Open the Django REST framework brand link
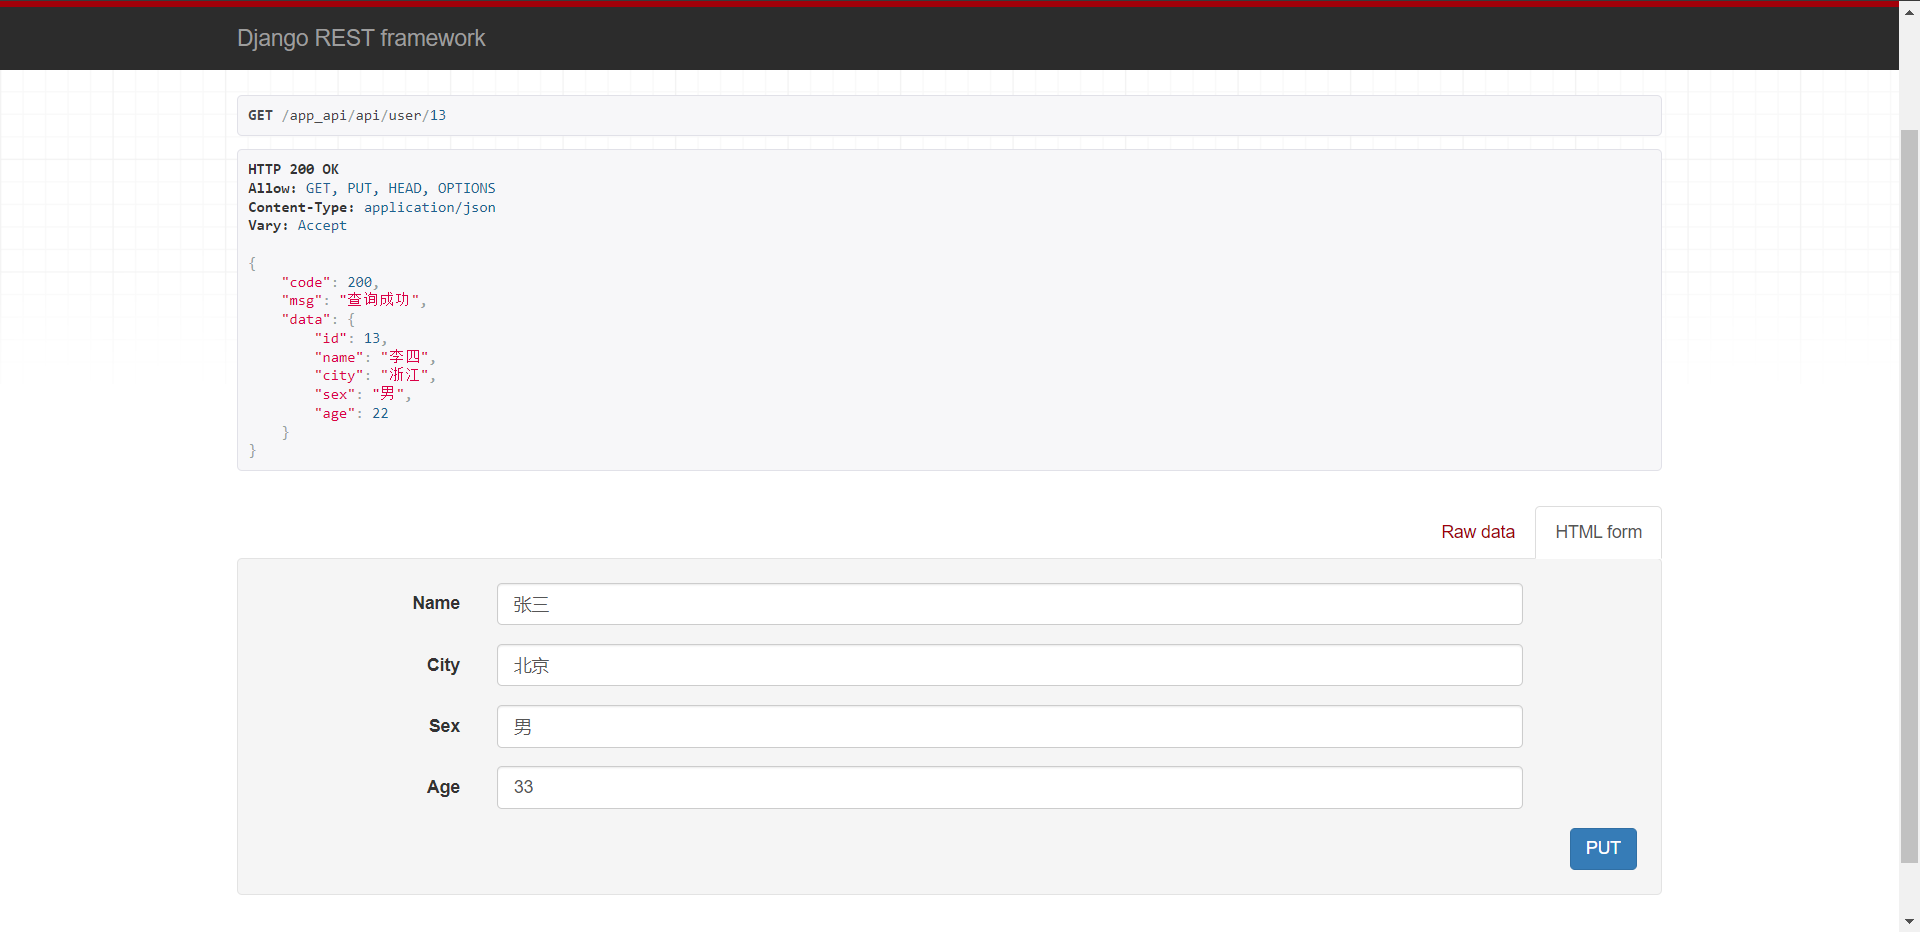Image resolution: width=1920 pixels, height=932 pixels. click(x=361, y=38)
